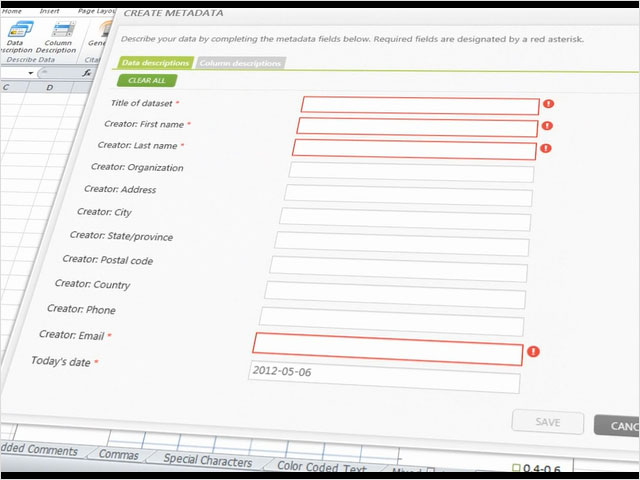Click error icon beside Creator First name
Image resolution: width=640 pixels, height=480 pixels.
click(546, 126)
